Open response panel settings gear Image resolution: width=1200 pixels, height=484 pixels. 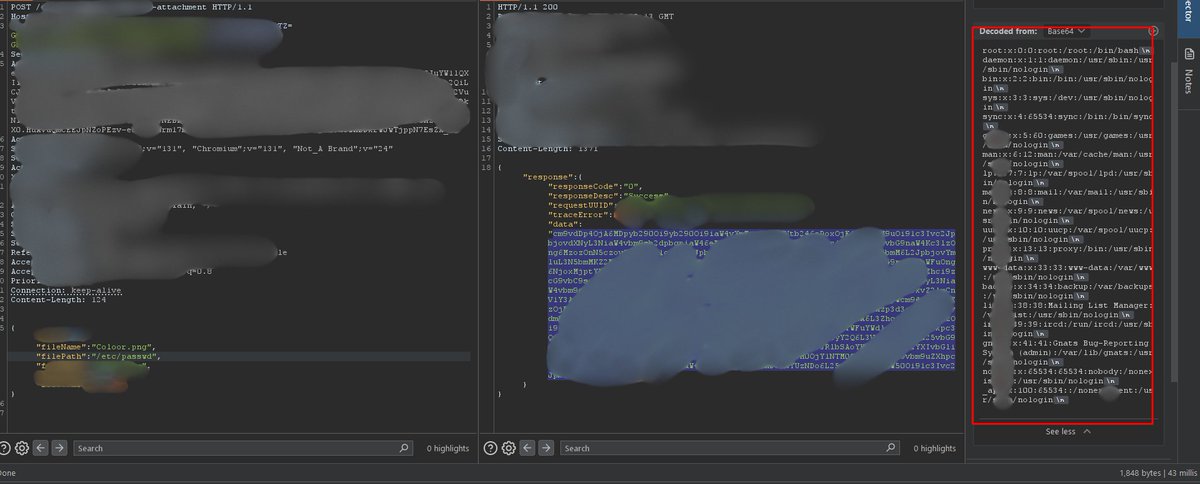point(509,448)
